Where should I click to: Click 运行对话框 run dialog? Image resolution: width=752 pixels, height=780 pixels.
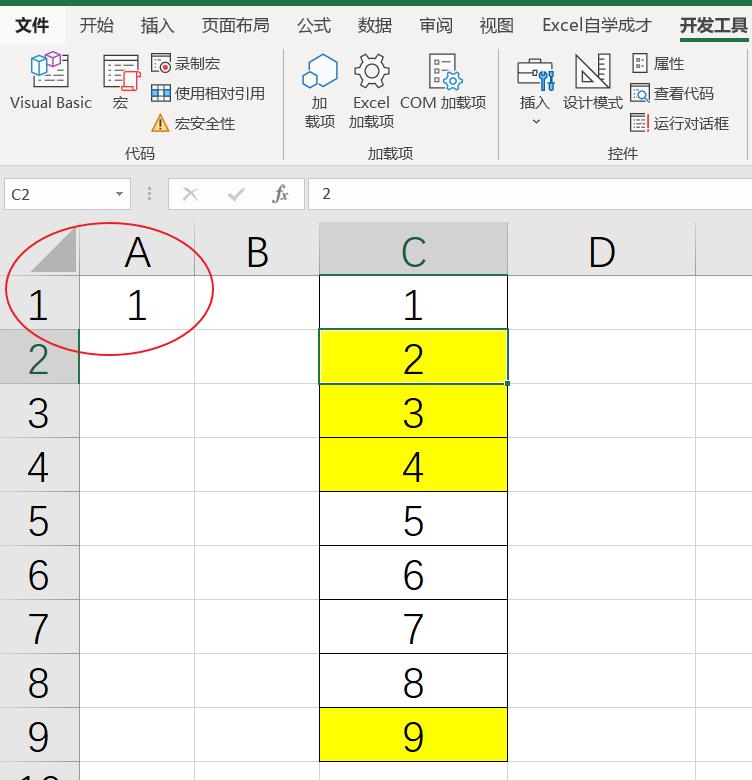[x=679, y=123]
